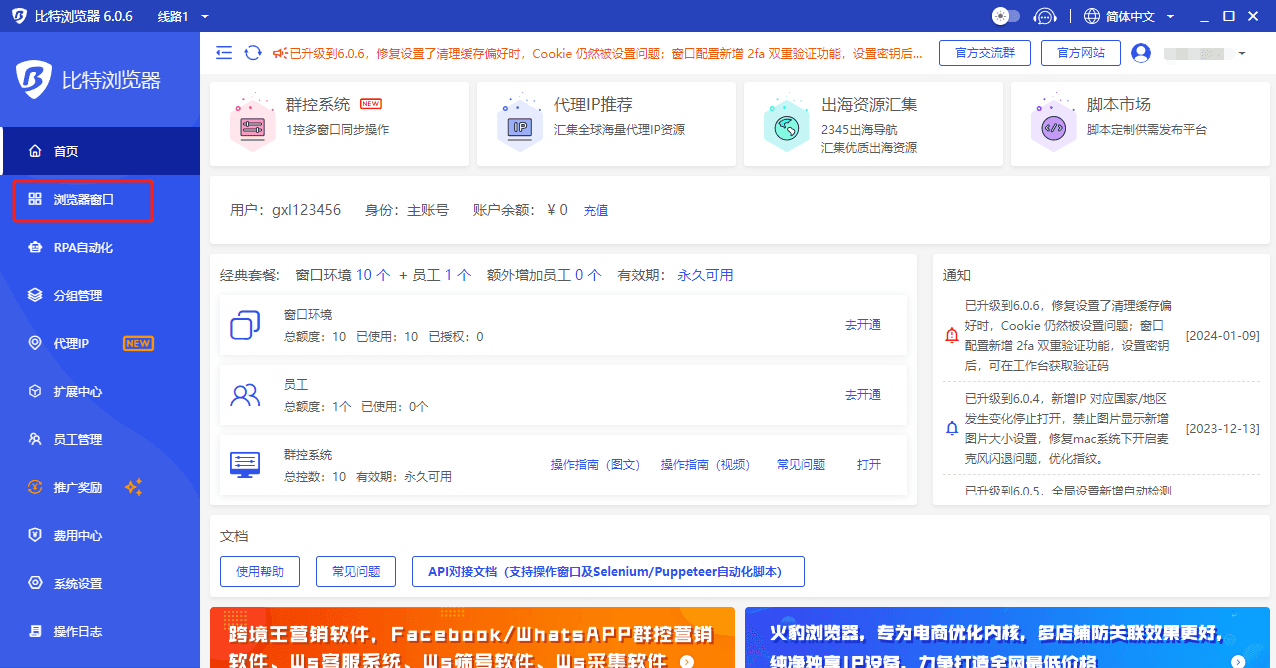
Task: Open the 跨境王营销软件 orange banner
Action: [472, 638]
